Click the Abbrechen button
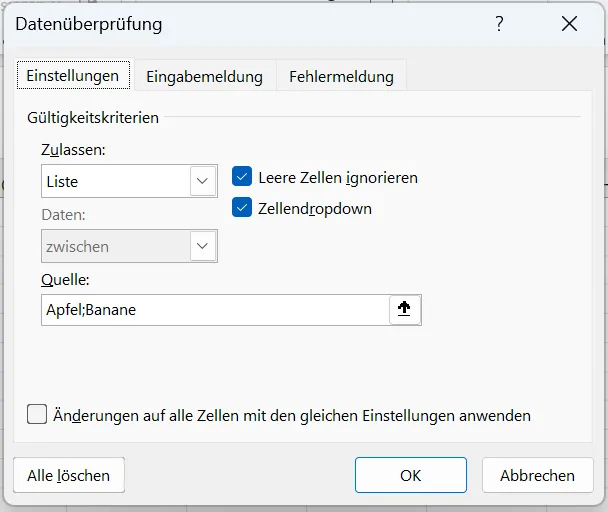608x512 pixels. pyautogui.click(x=537, y=475)
